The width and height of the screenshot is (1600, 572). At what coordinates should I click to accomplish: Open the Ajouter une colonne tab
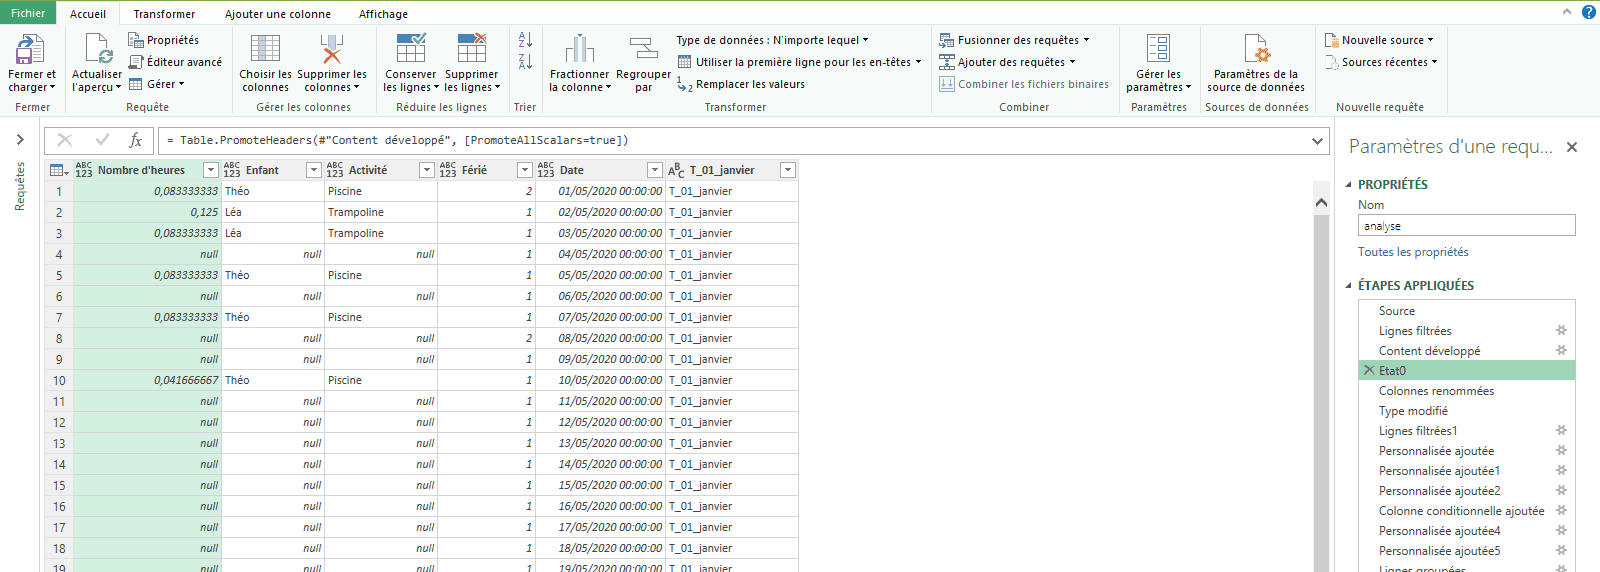click(277, 14)
